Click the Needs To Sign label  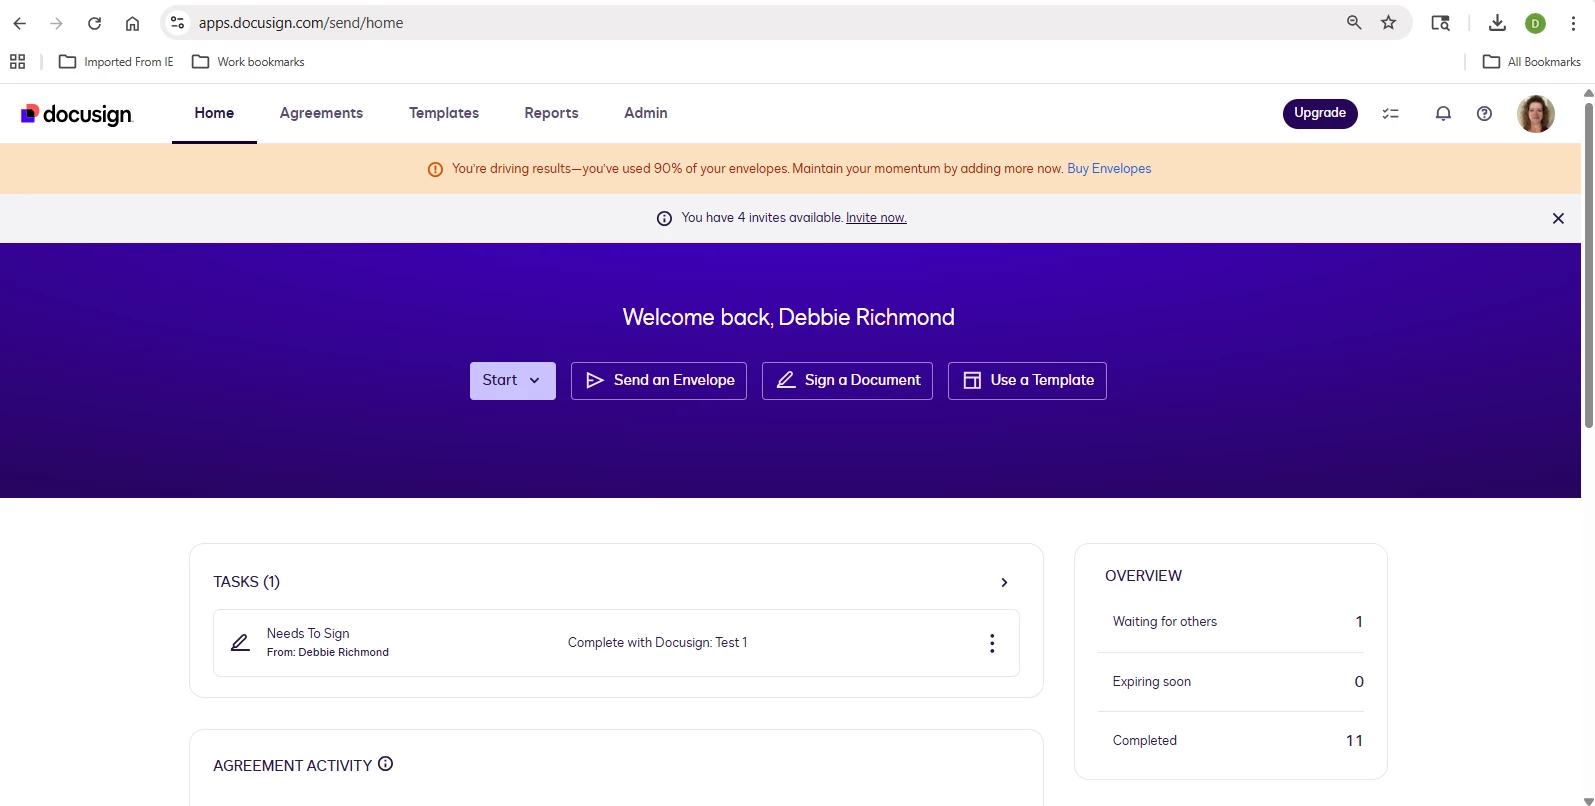tap(308, 633)
